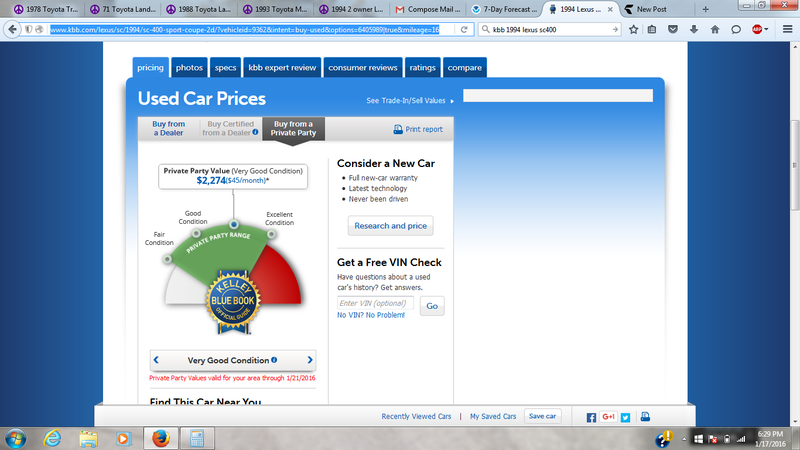Focus the Enter VIN input field
This screenshot has height=450, width=800.
[x=375, y=303]
